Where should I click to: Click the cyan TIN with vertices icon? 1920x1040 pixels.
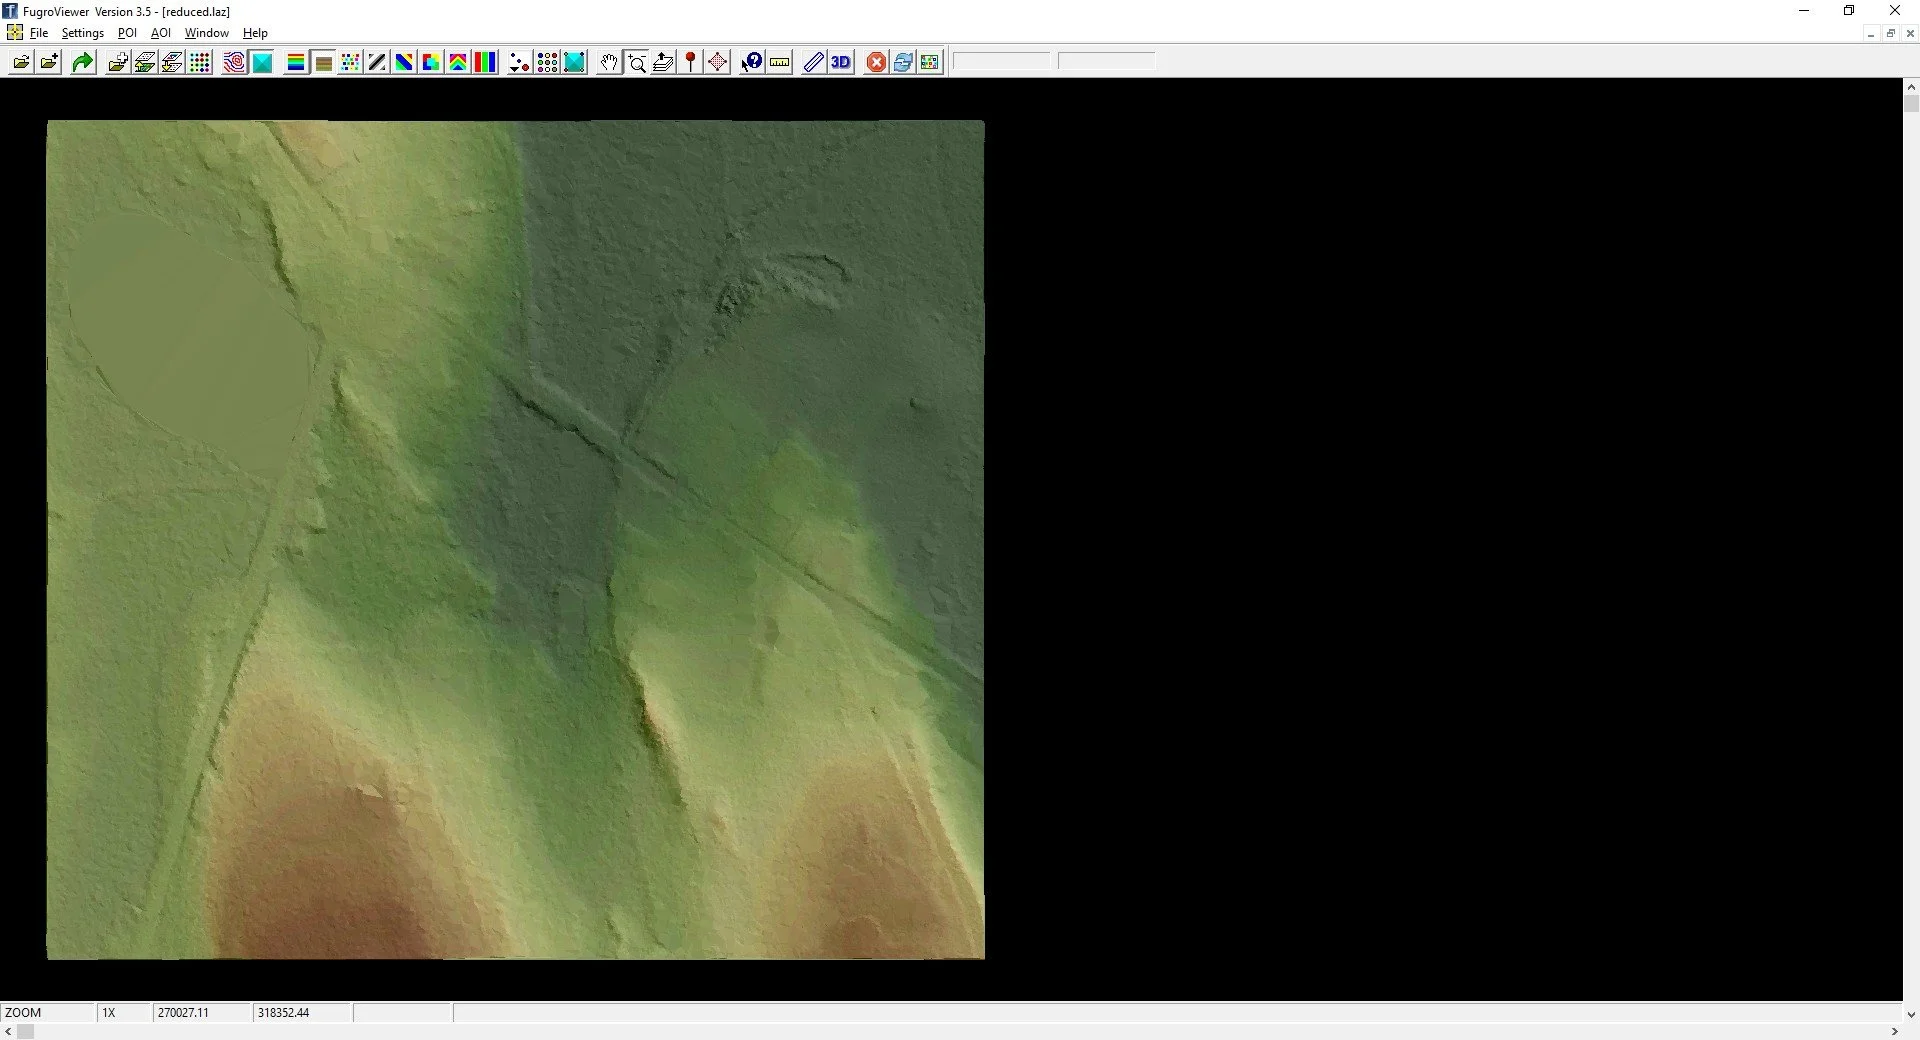(574, 62)
